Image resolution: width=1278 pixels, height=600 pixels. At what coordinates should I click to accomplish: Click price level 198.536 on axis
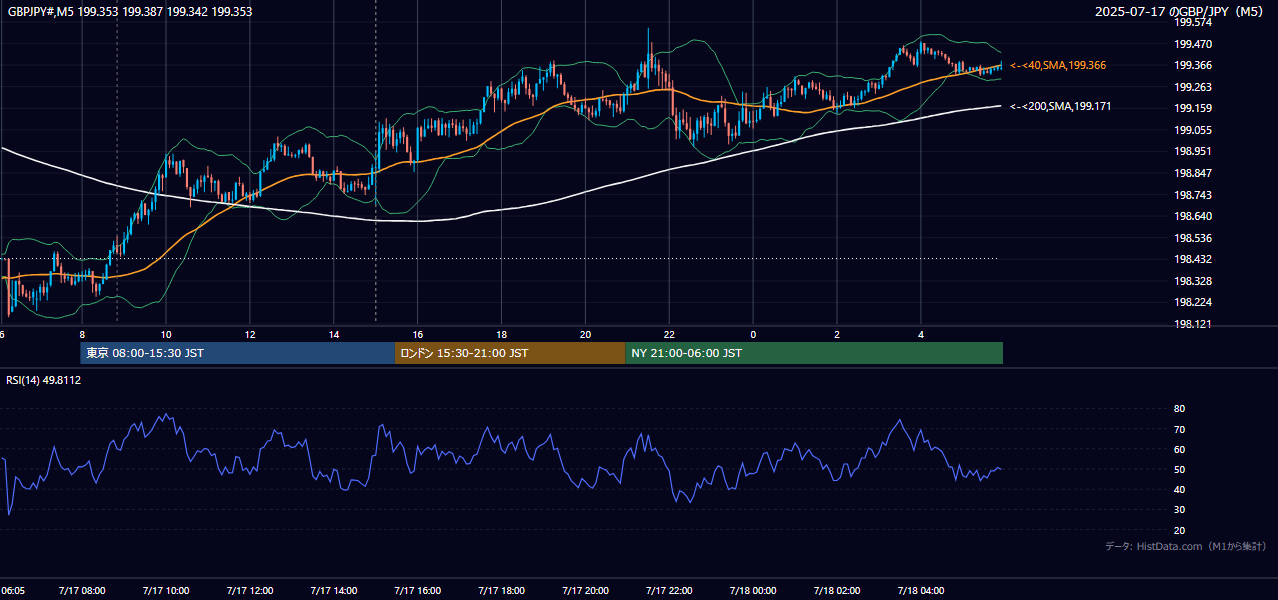pyautogui.click(x=1193, y=238)
